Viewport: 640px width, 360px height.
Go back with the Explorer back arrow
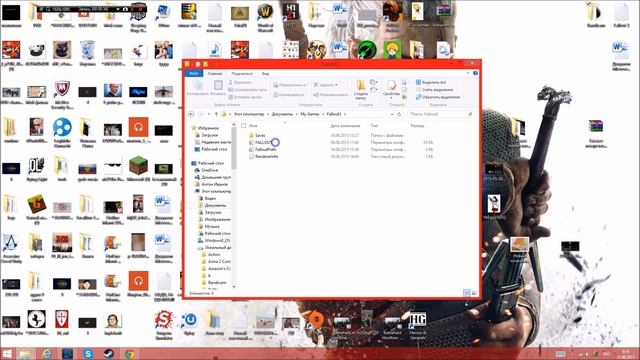[x=191, y=114]
